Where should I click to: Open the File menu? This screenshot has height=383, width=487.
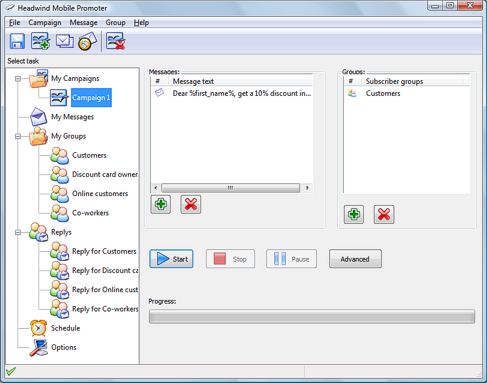click(14, 23)
